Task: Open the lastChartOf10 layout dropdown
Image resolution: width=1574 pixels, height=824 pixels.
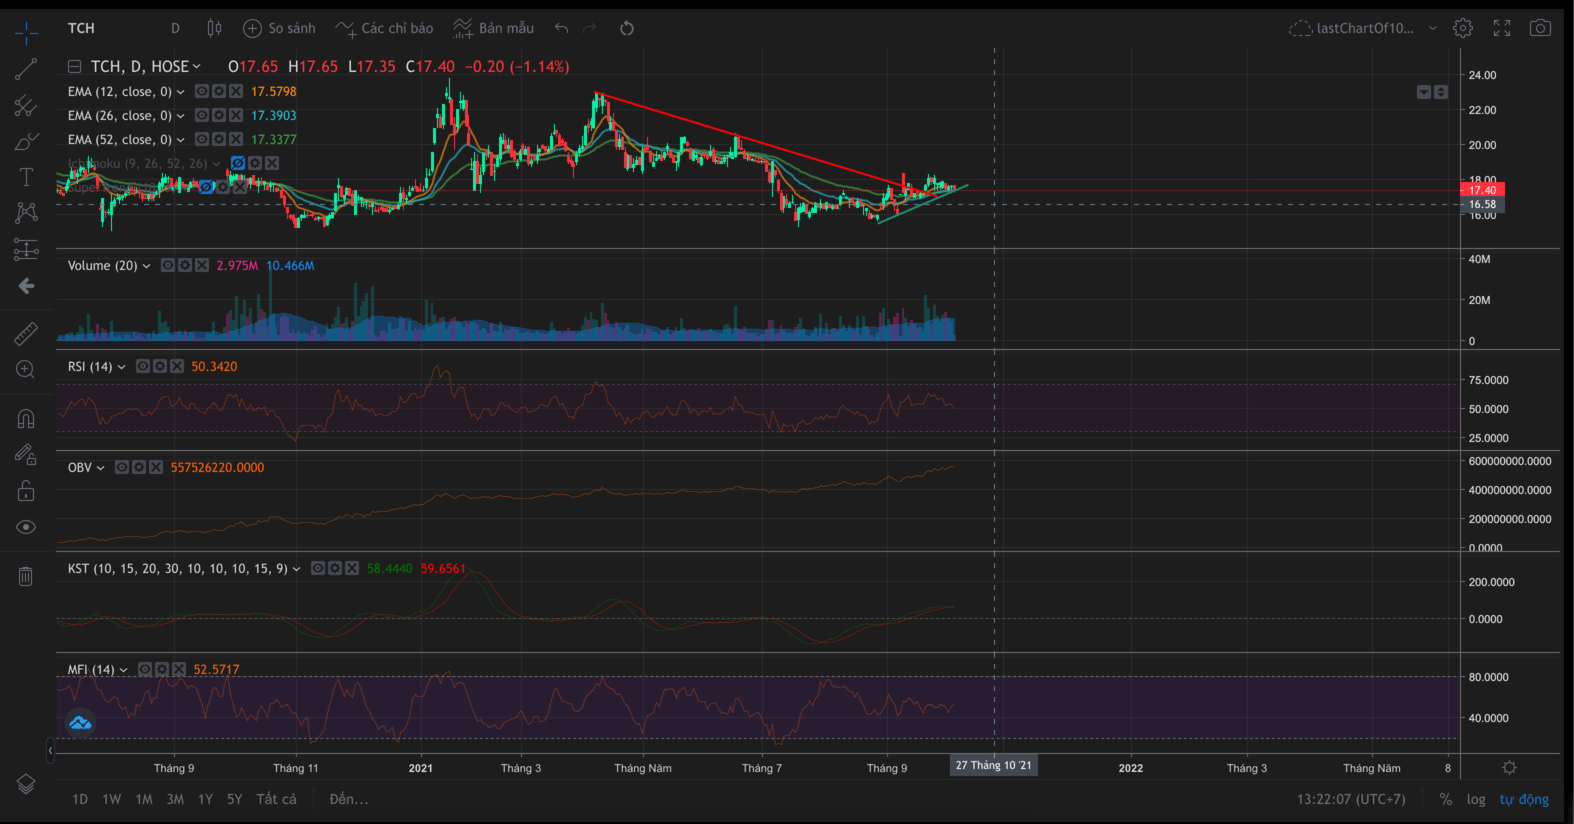Action: pyautogui.click(x=1433, y=28)
